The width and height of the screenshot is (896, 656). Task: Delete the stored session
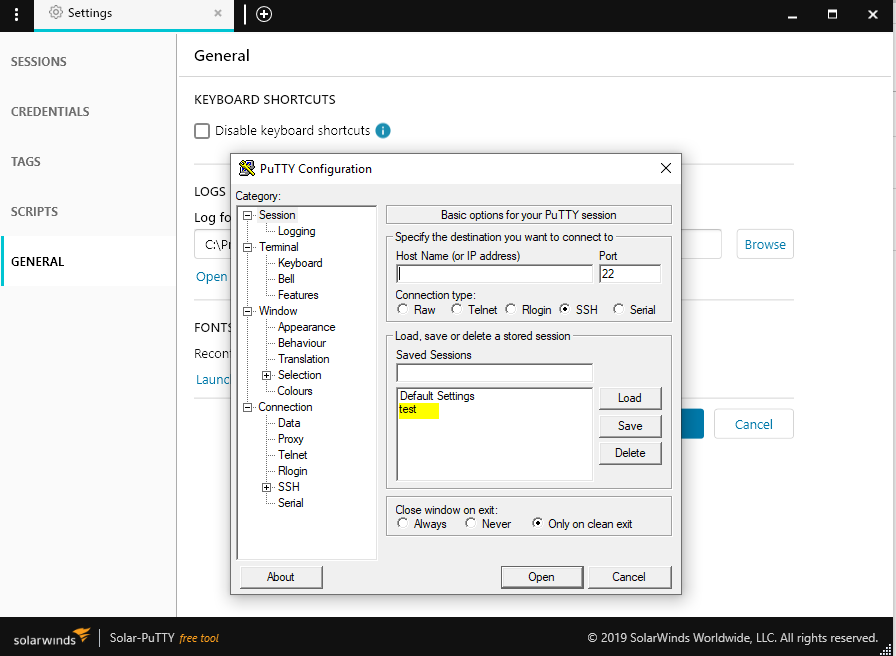click(x=630, y=453)
